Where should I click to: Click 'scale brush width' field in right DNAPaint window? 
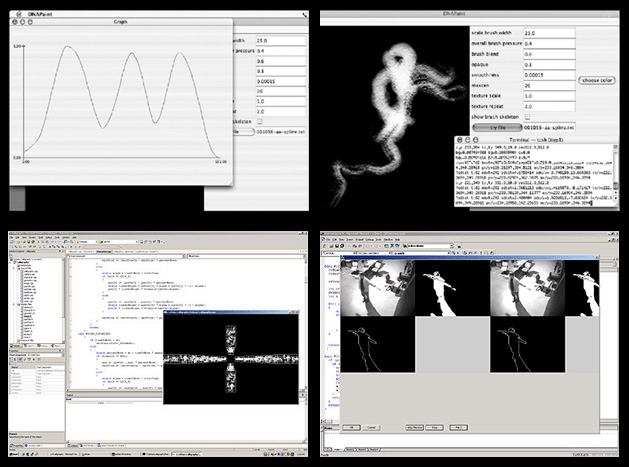pyautogui.click(x=549, y=33)
